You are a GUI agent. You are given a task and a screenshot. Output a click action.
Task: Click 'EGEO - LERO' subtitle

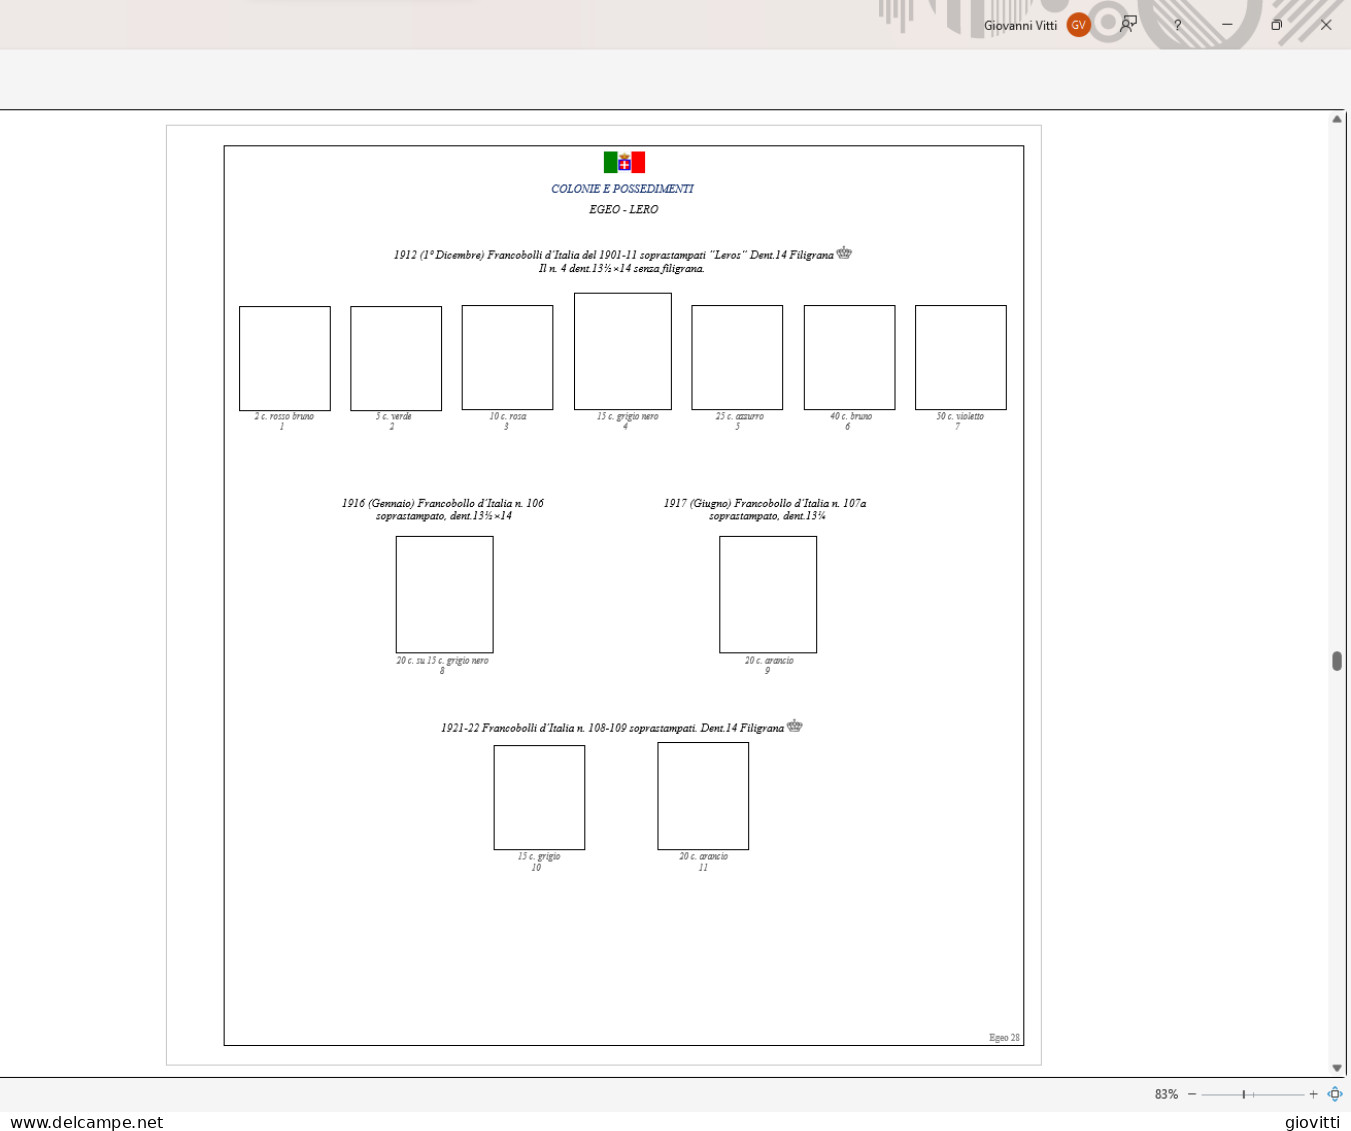point(623,209)
